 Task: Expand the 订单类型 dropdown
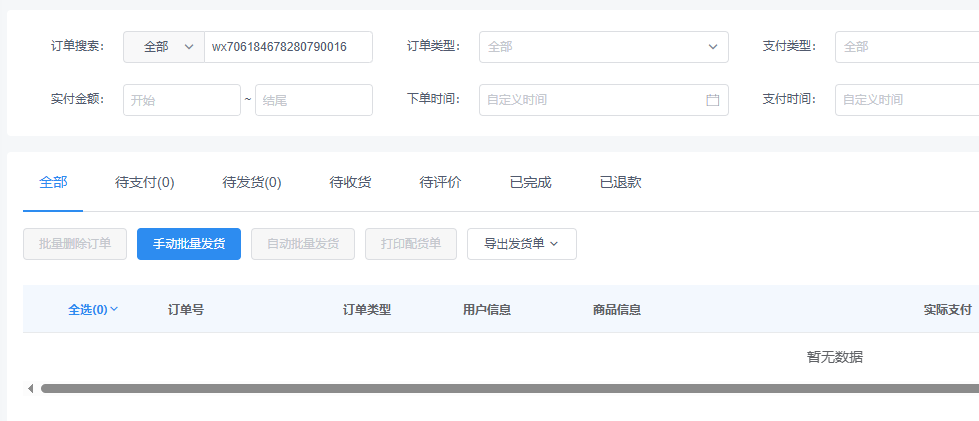(604, 47)
